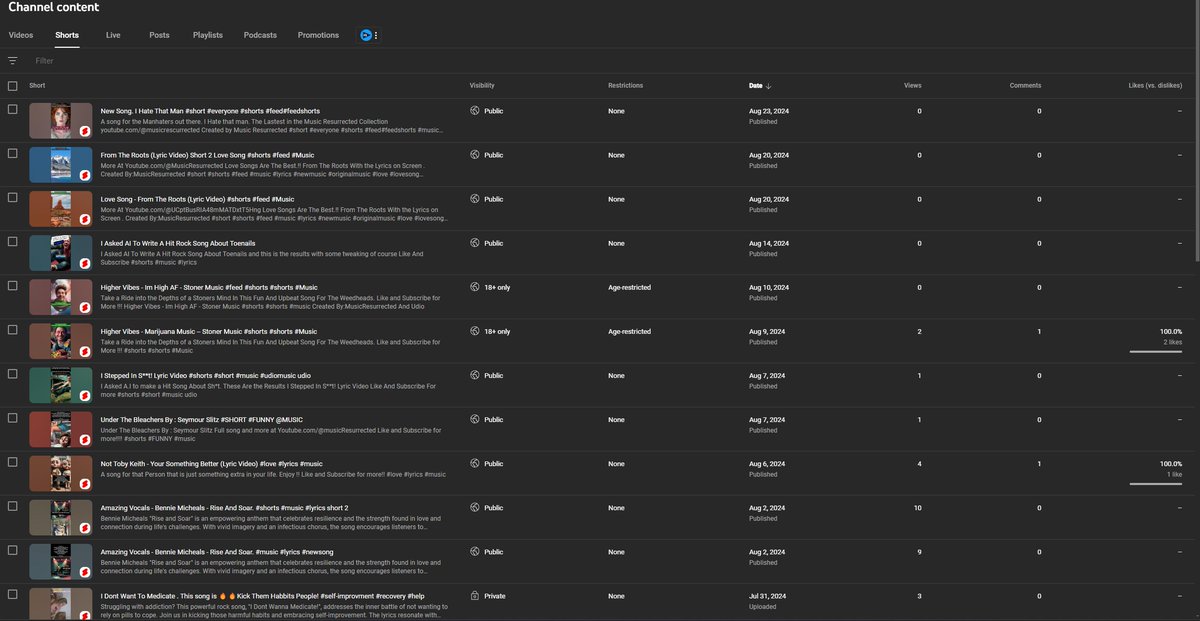
Task: Click likes ratio bar on Marijuana Music row
Action: pos(1156,351)
